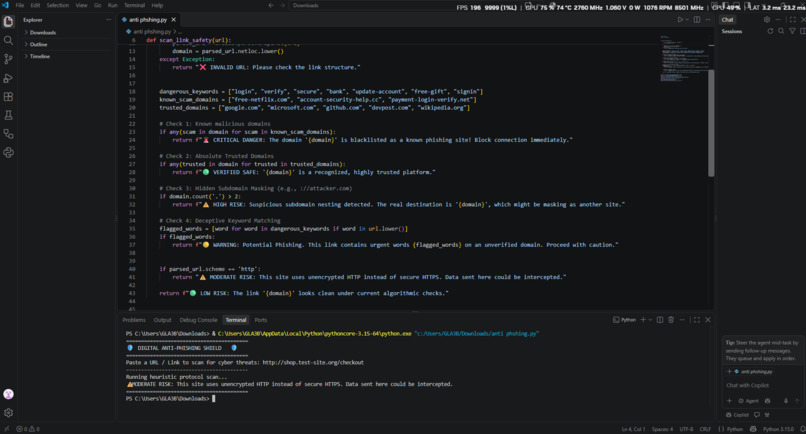This screenshot has width=806, height=434.
Task: Refresh the chat Sessions list
Action: (770, 31)
